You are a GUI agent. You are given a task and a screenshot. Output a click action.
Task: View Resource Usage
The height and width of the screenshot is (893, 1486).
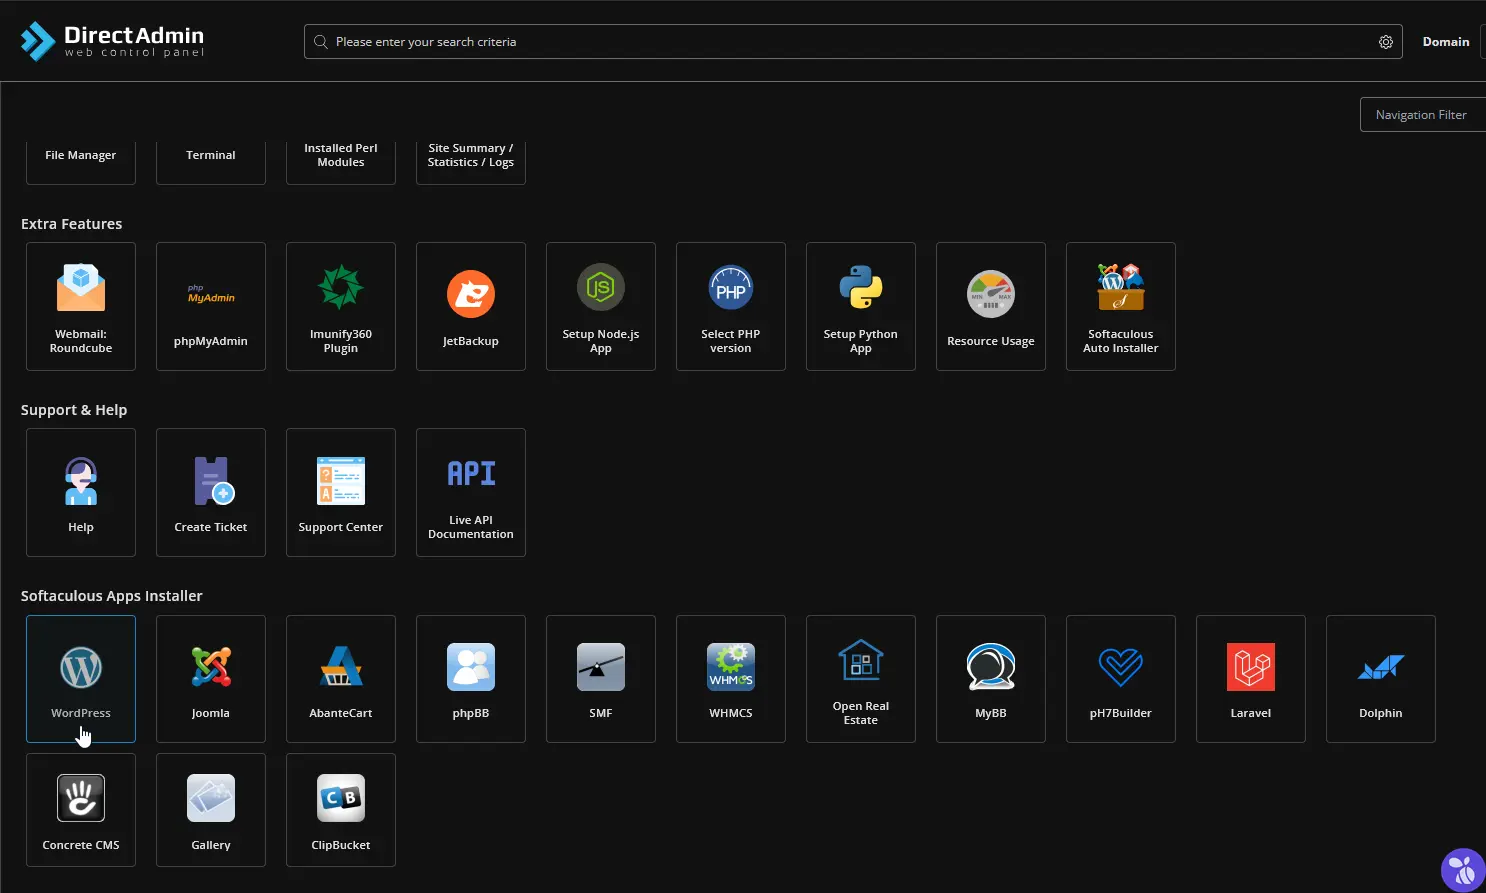[x=991, y=306]
